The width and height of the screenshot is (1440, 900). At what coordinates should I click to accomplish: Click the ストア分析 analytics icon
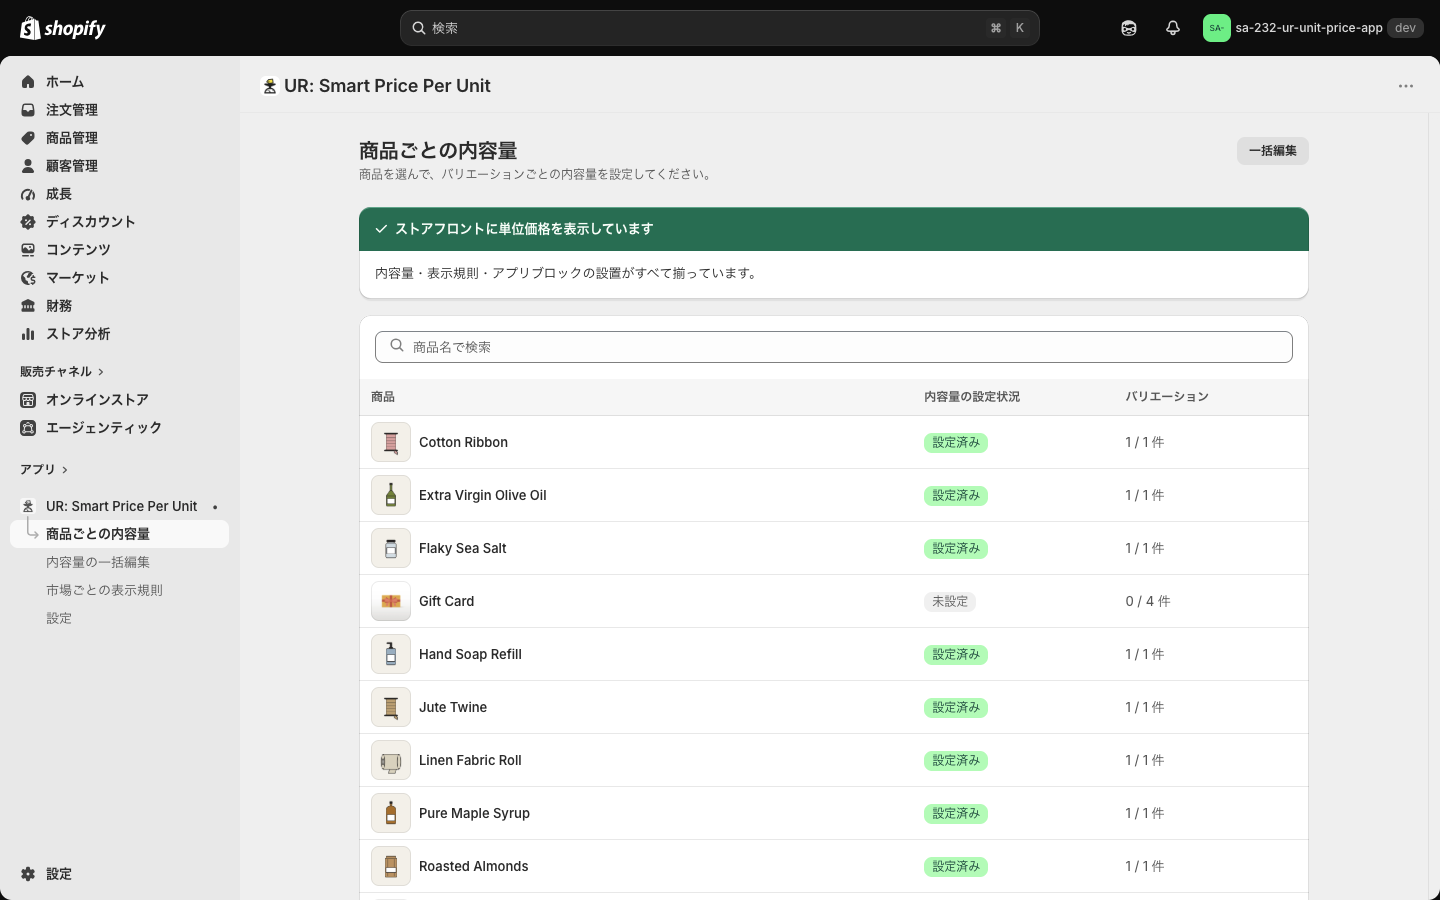click(x=28, y=334)
